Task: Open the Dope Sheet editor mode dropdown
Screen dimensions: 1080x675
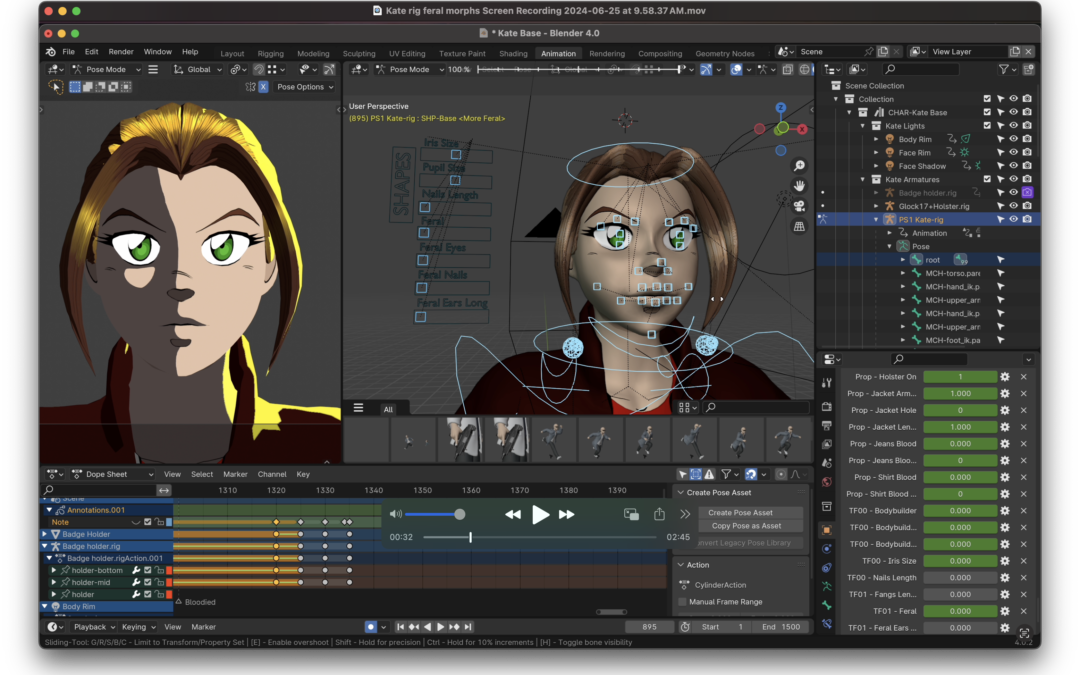Action: pyautogui.click(x=112, y=474)
